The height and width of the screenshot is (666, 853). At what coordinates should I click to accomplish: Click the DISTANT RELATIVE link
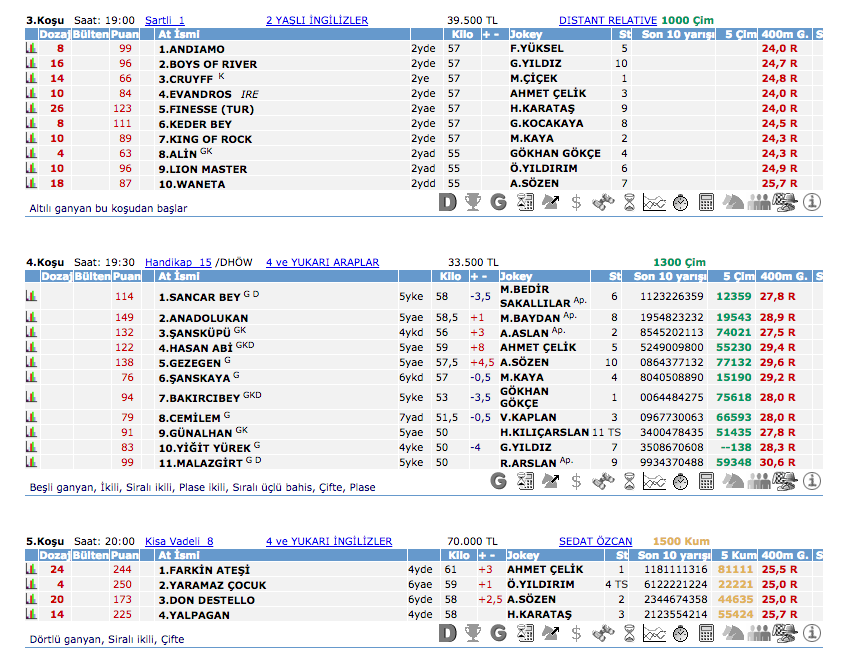(607, 20)
